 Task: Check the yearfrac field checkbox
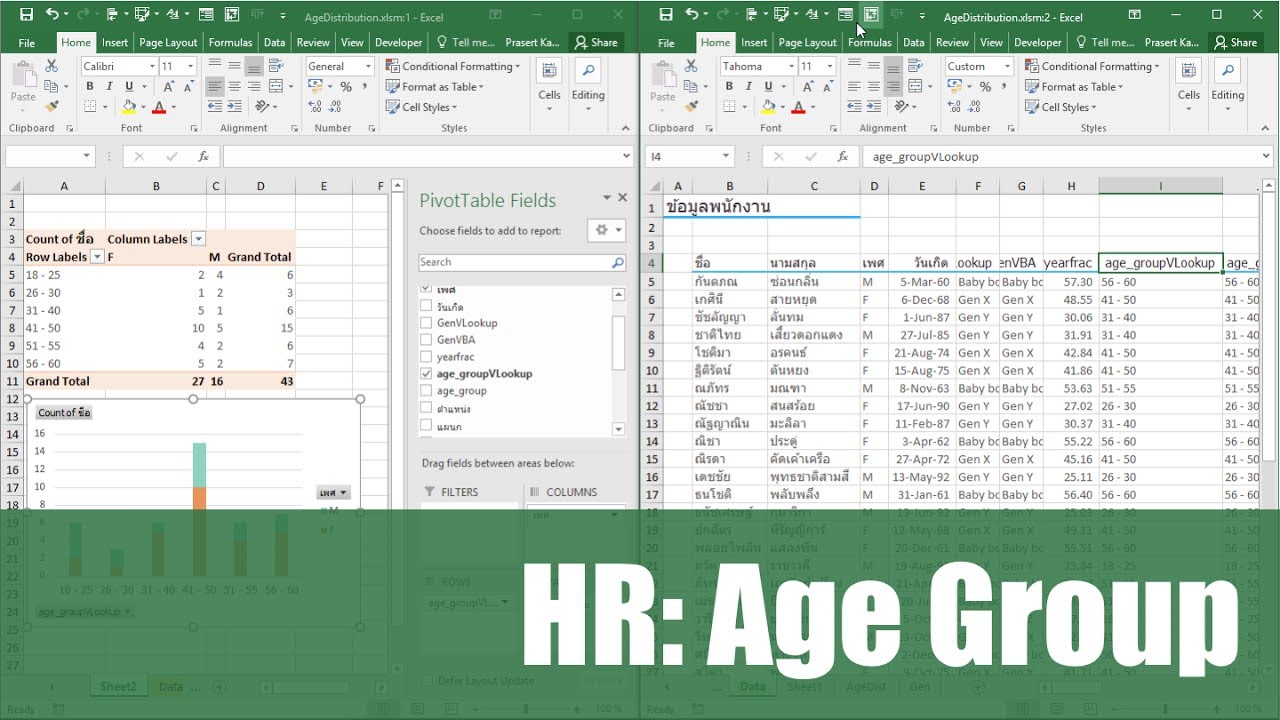click(427, 357)
